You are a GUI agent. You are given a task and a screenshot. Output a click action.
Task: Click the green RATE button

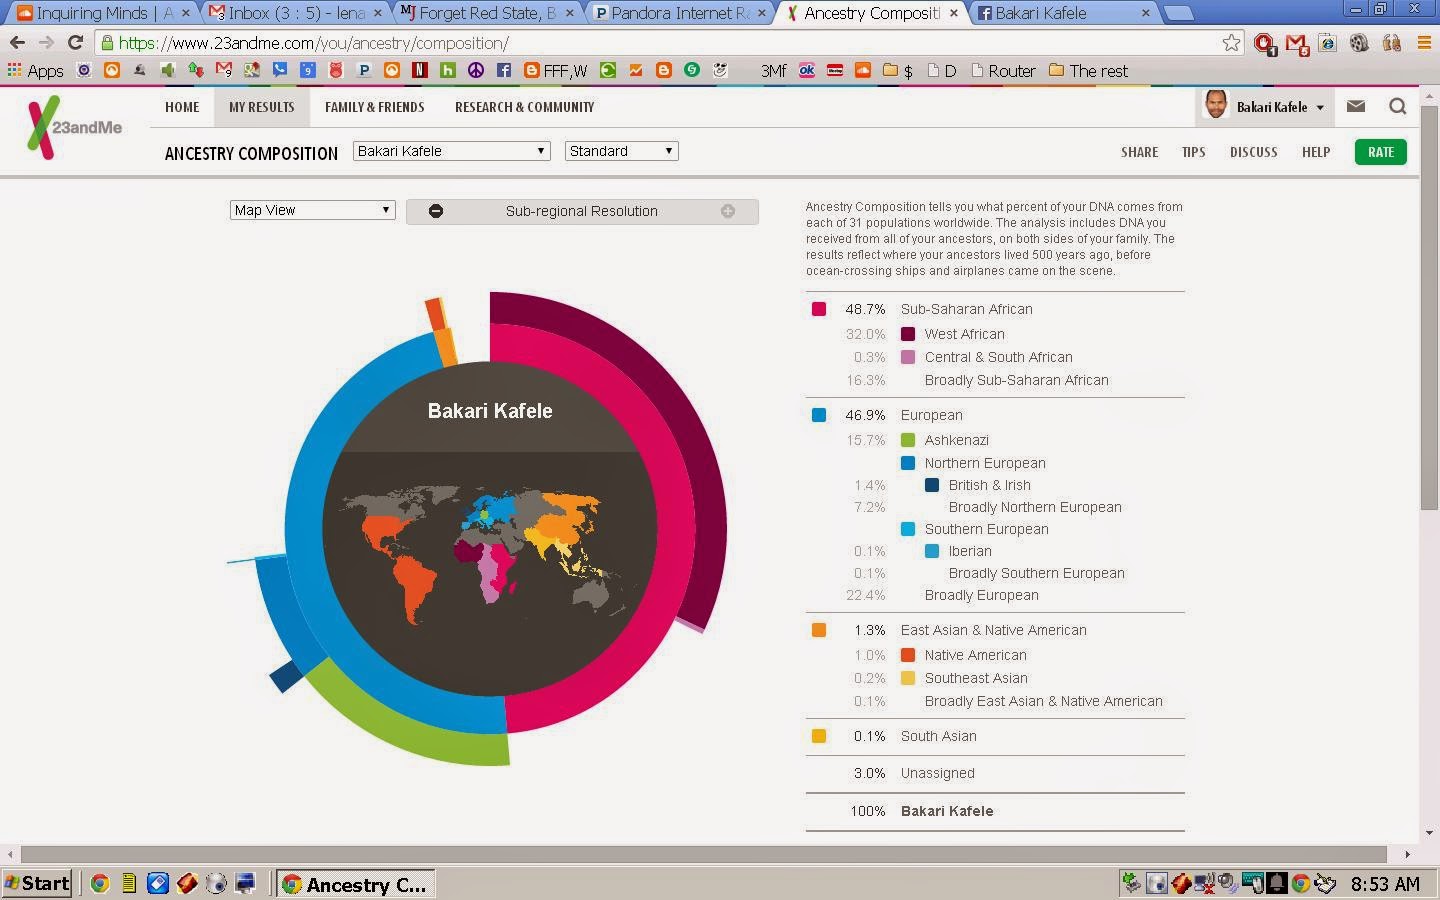1381,152
